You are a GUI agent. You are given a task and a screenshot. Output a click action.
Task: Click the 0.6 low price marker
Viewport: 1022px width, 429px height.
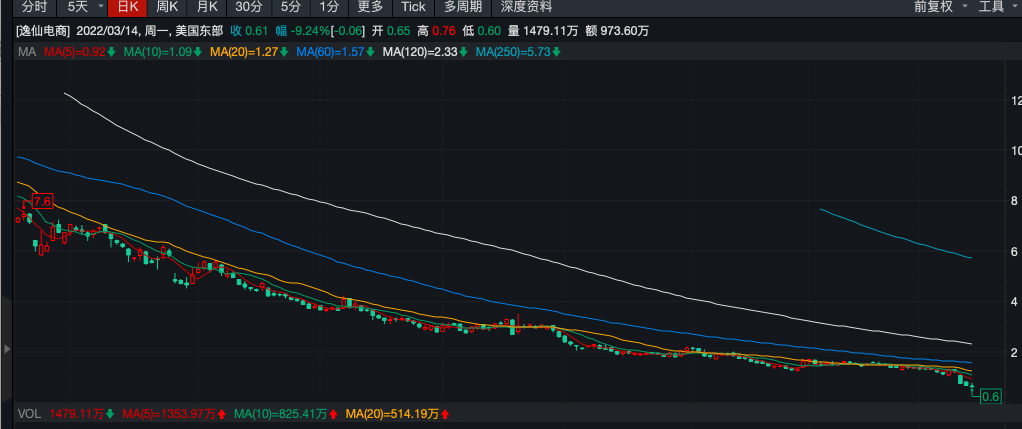990,396
